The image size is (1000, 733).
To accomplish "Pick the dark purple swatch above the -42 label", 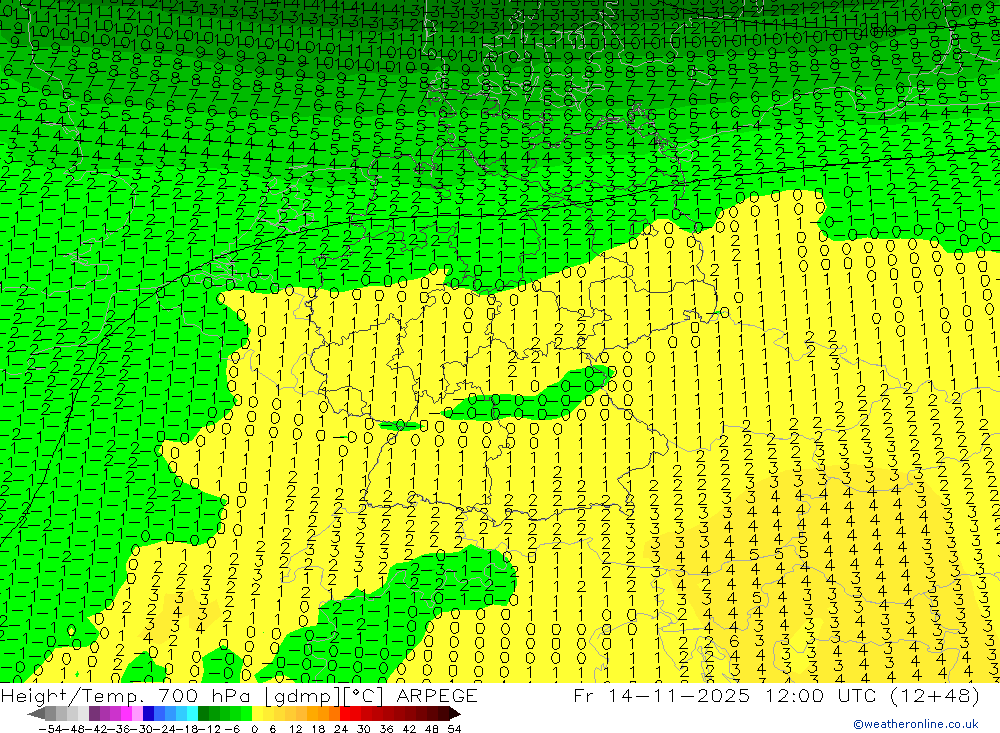I will click(x=94, y=714).
